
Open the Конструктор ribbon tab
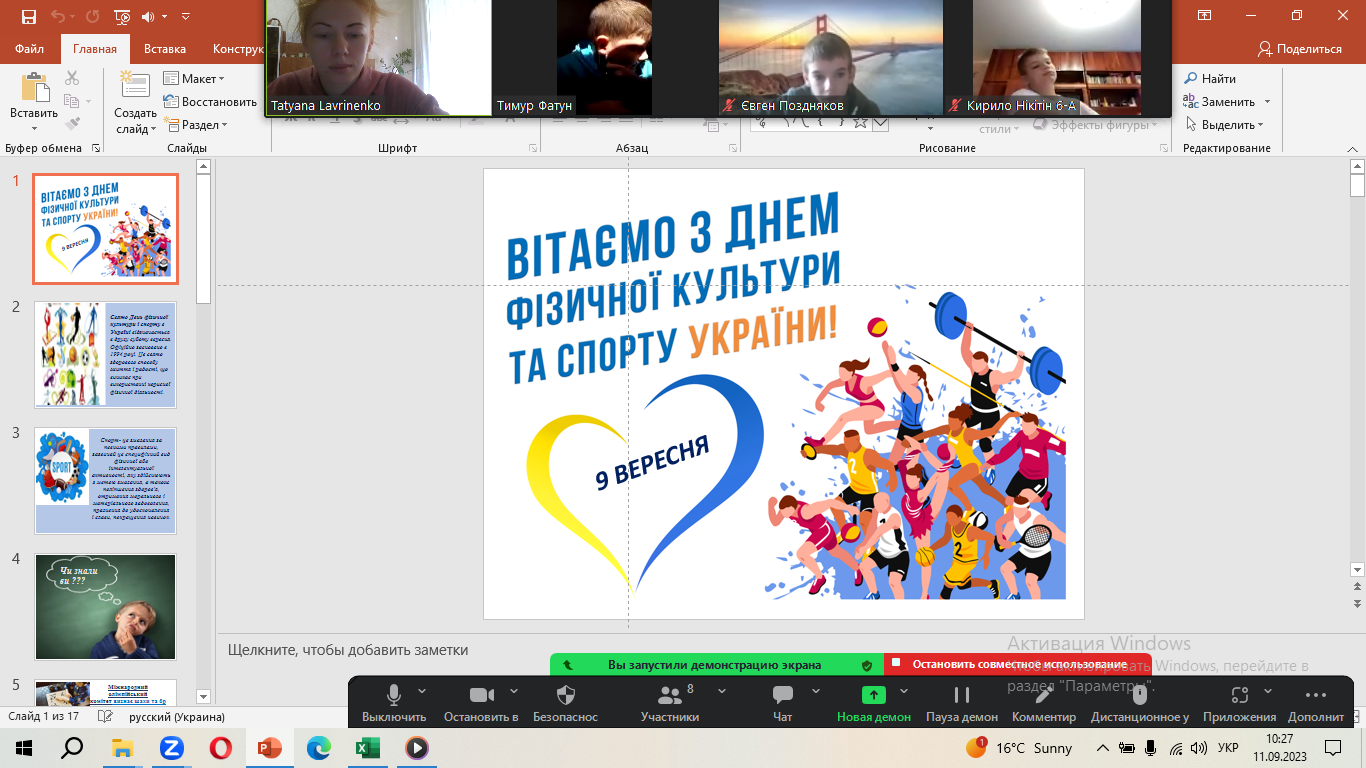[x=238, y=49]
